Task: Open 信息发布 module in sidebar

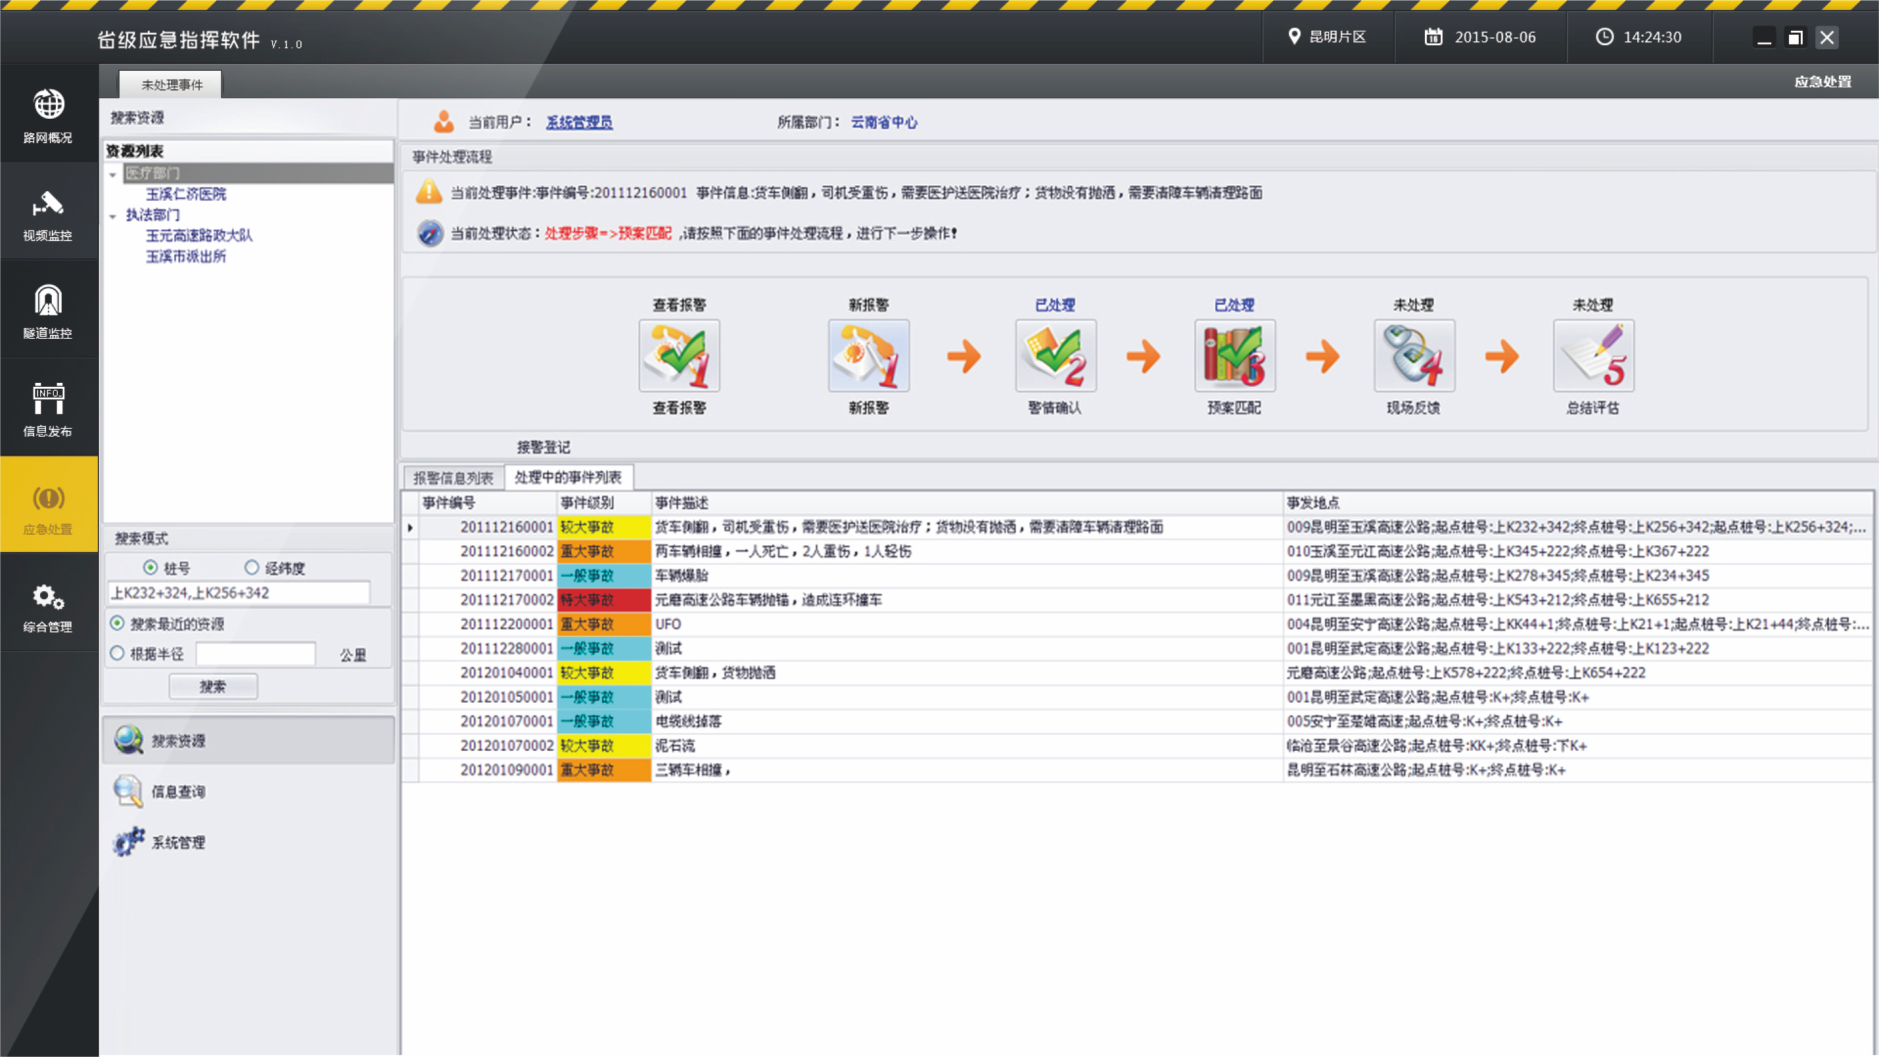Action: click(48, 409)
